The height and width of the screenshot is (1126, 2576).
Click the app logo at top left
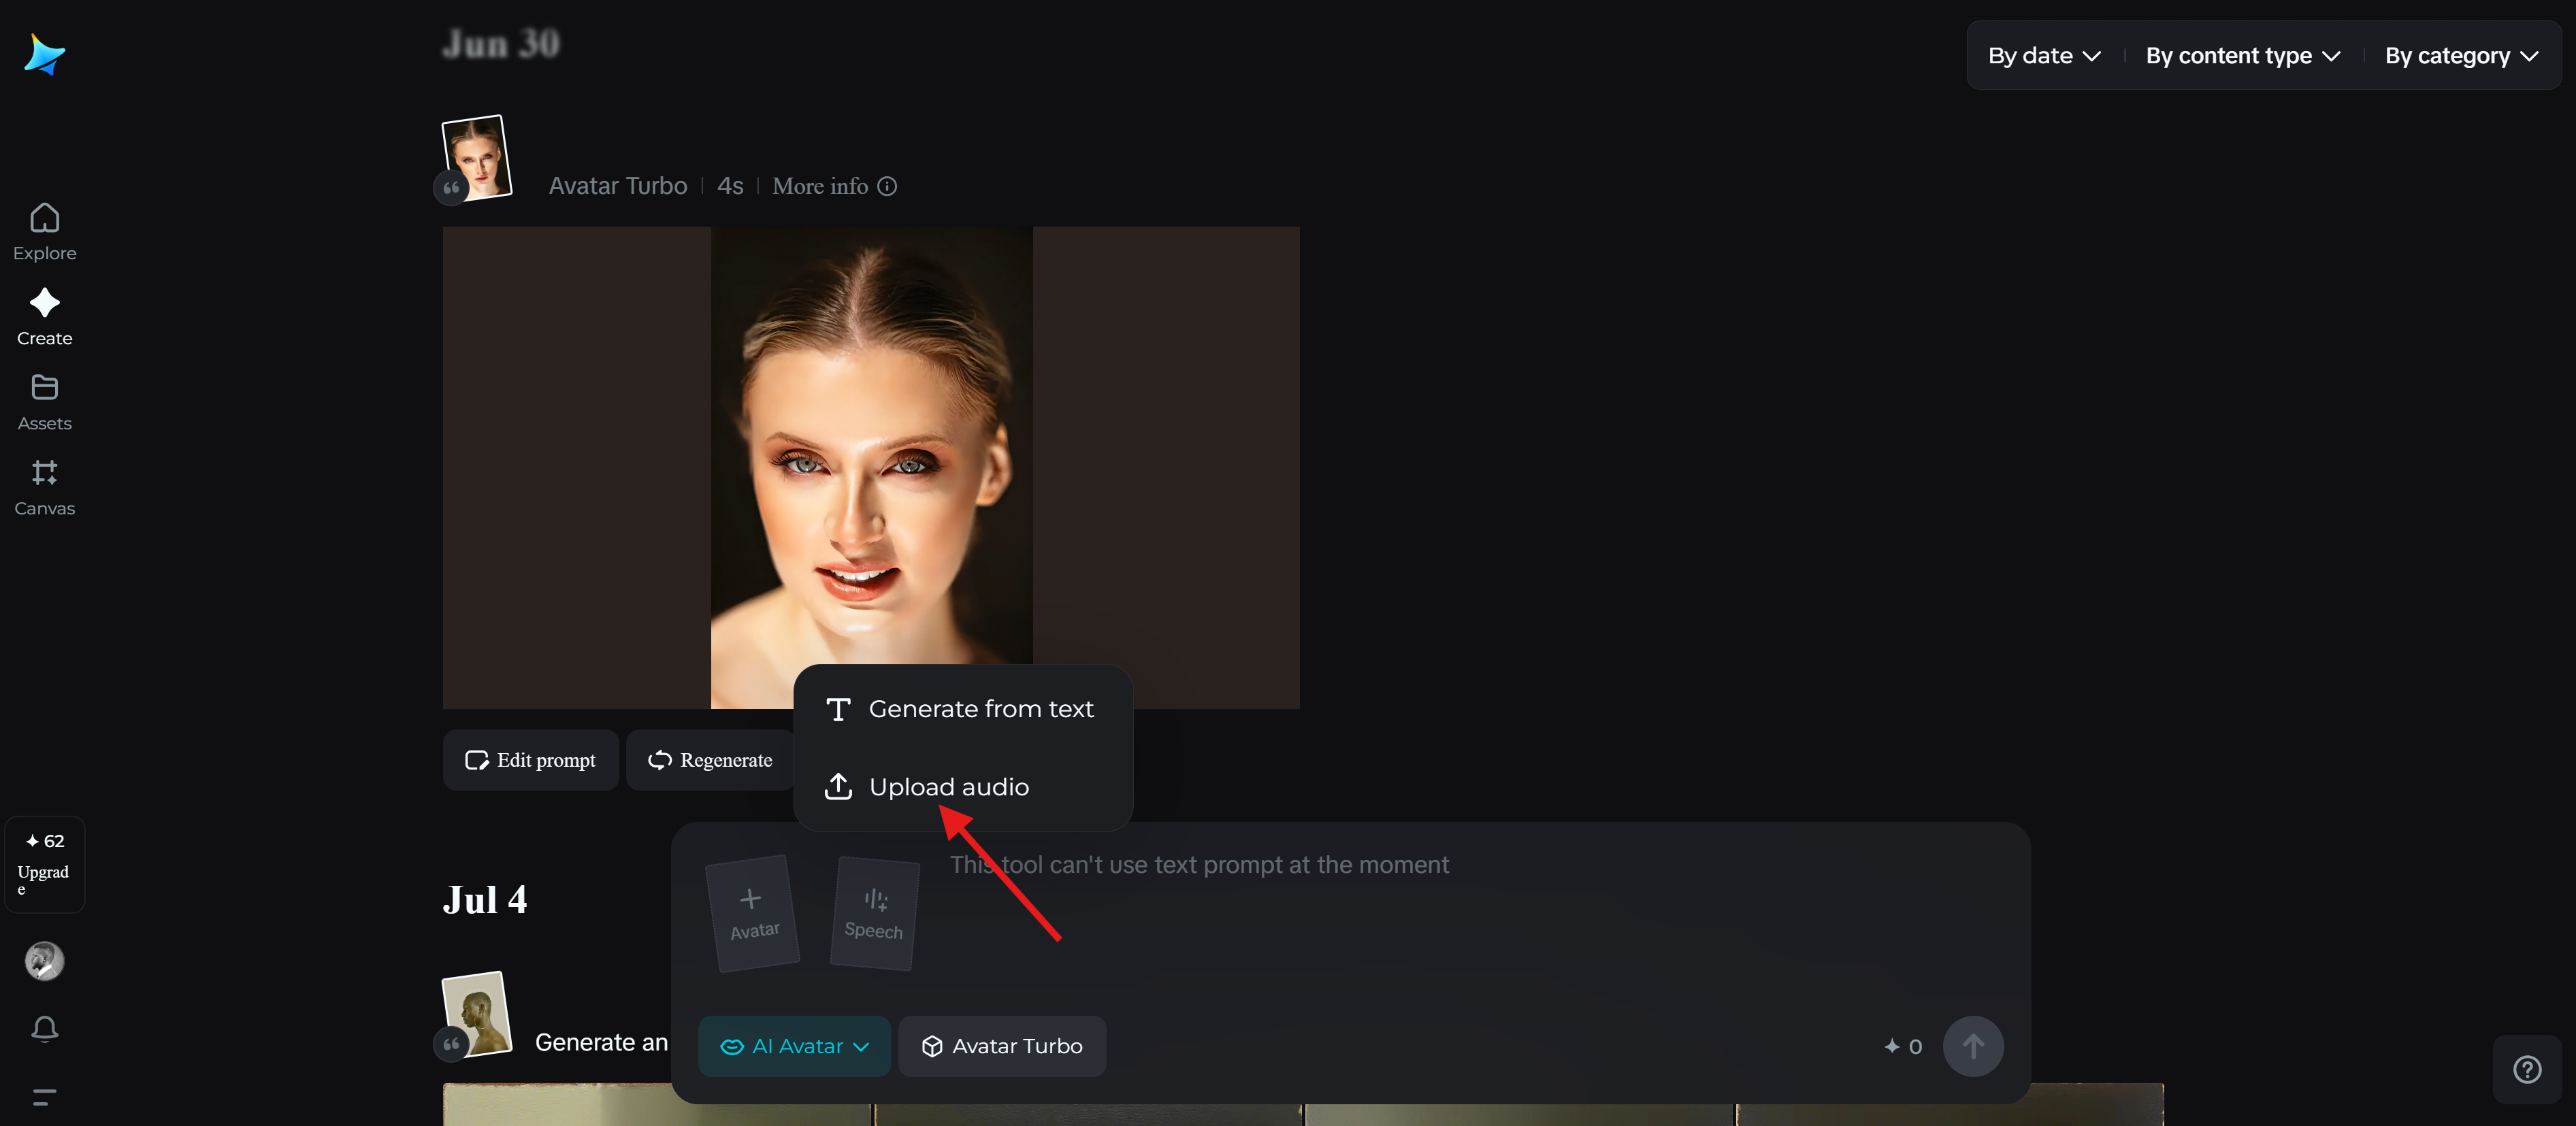44,54
